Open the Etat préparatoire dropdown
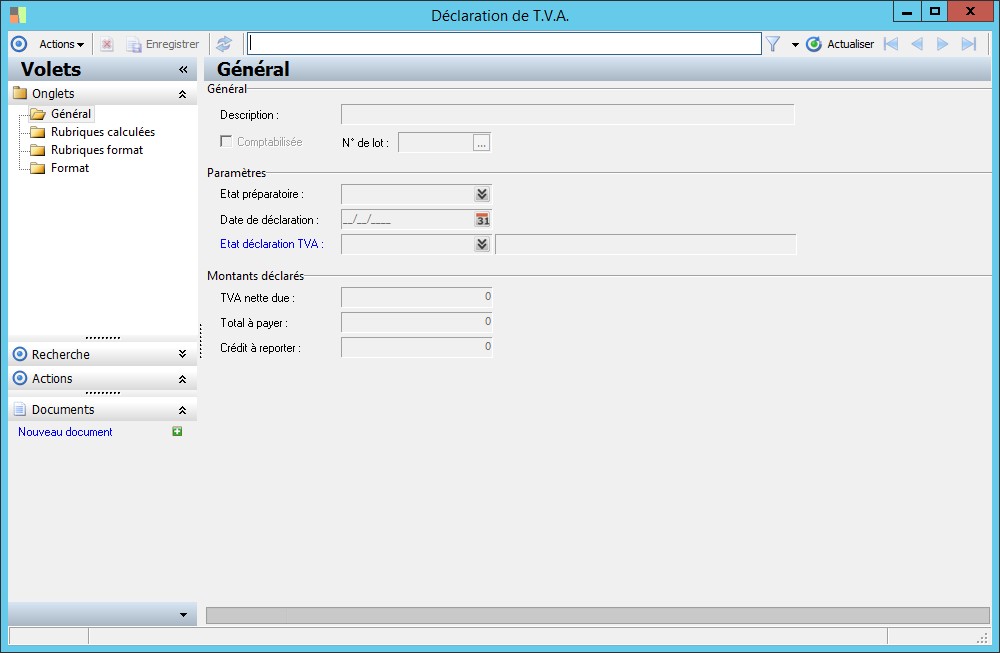This screenshot has width=1000, height=653. [482, 194]
